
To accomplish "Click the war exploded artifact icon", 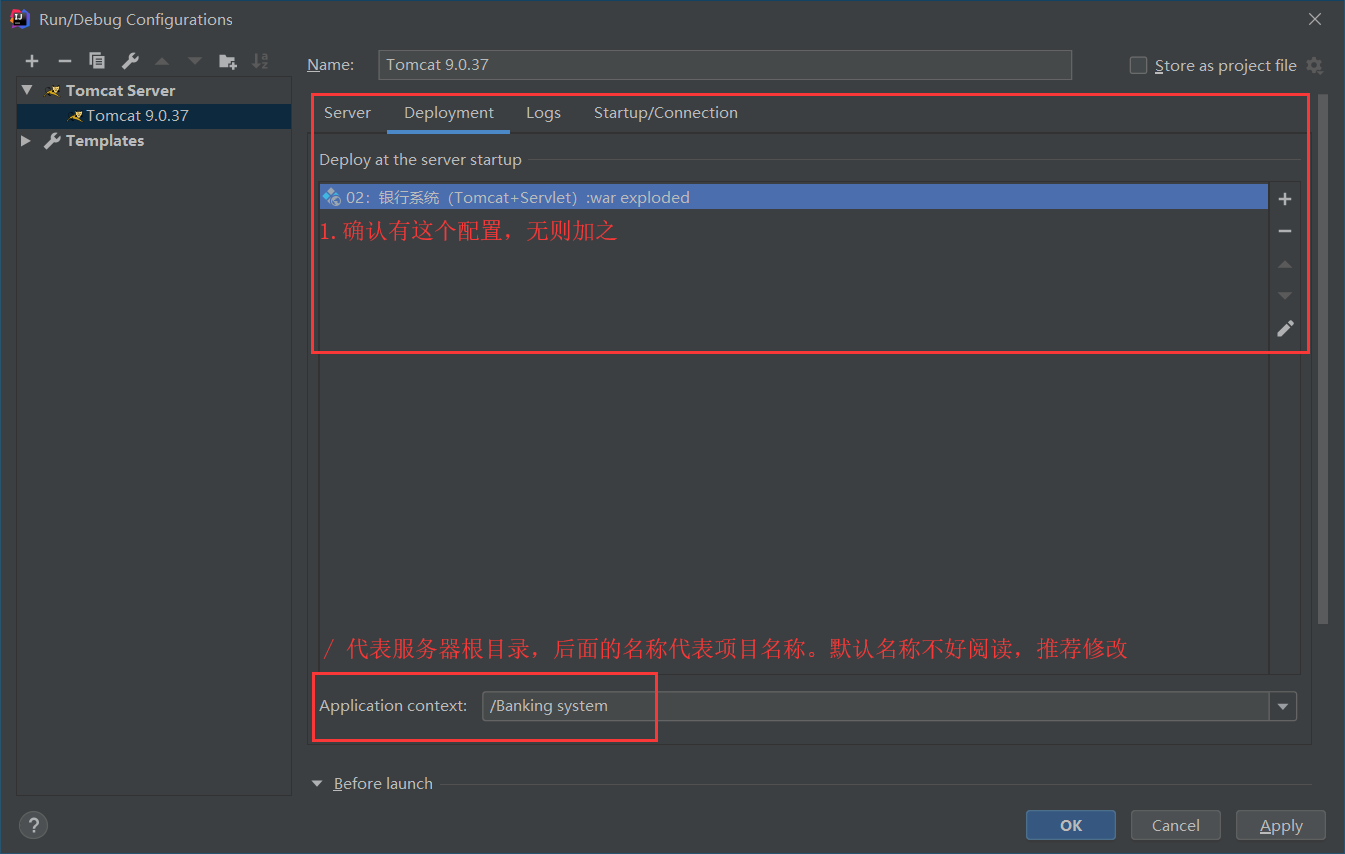I will (332, 197).
